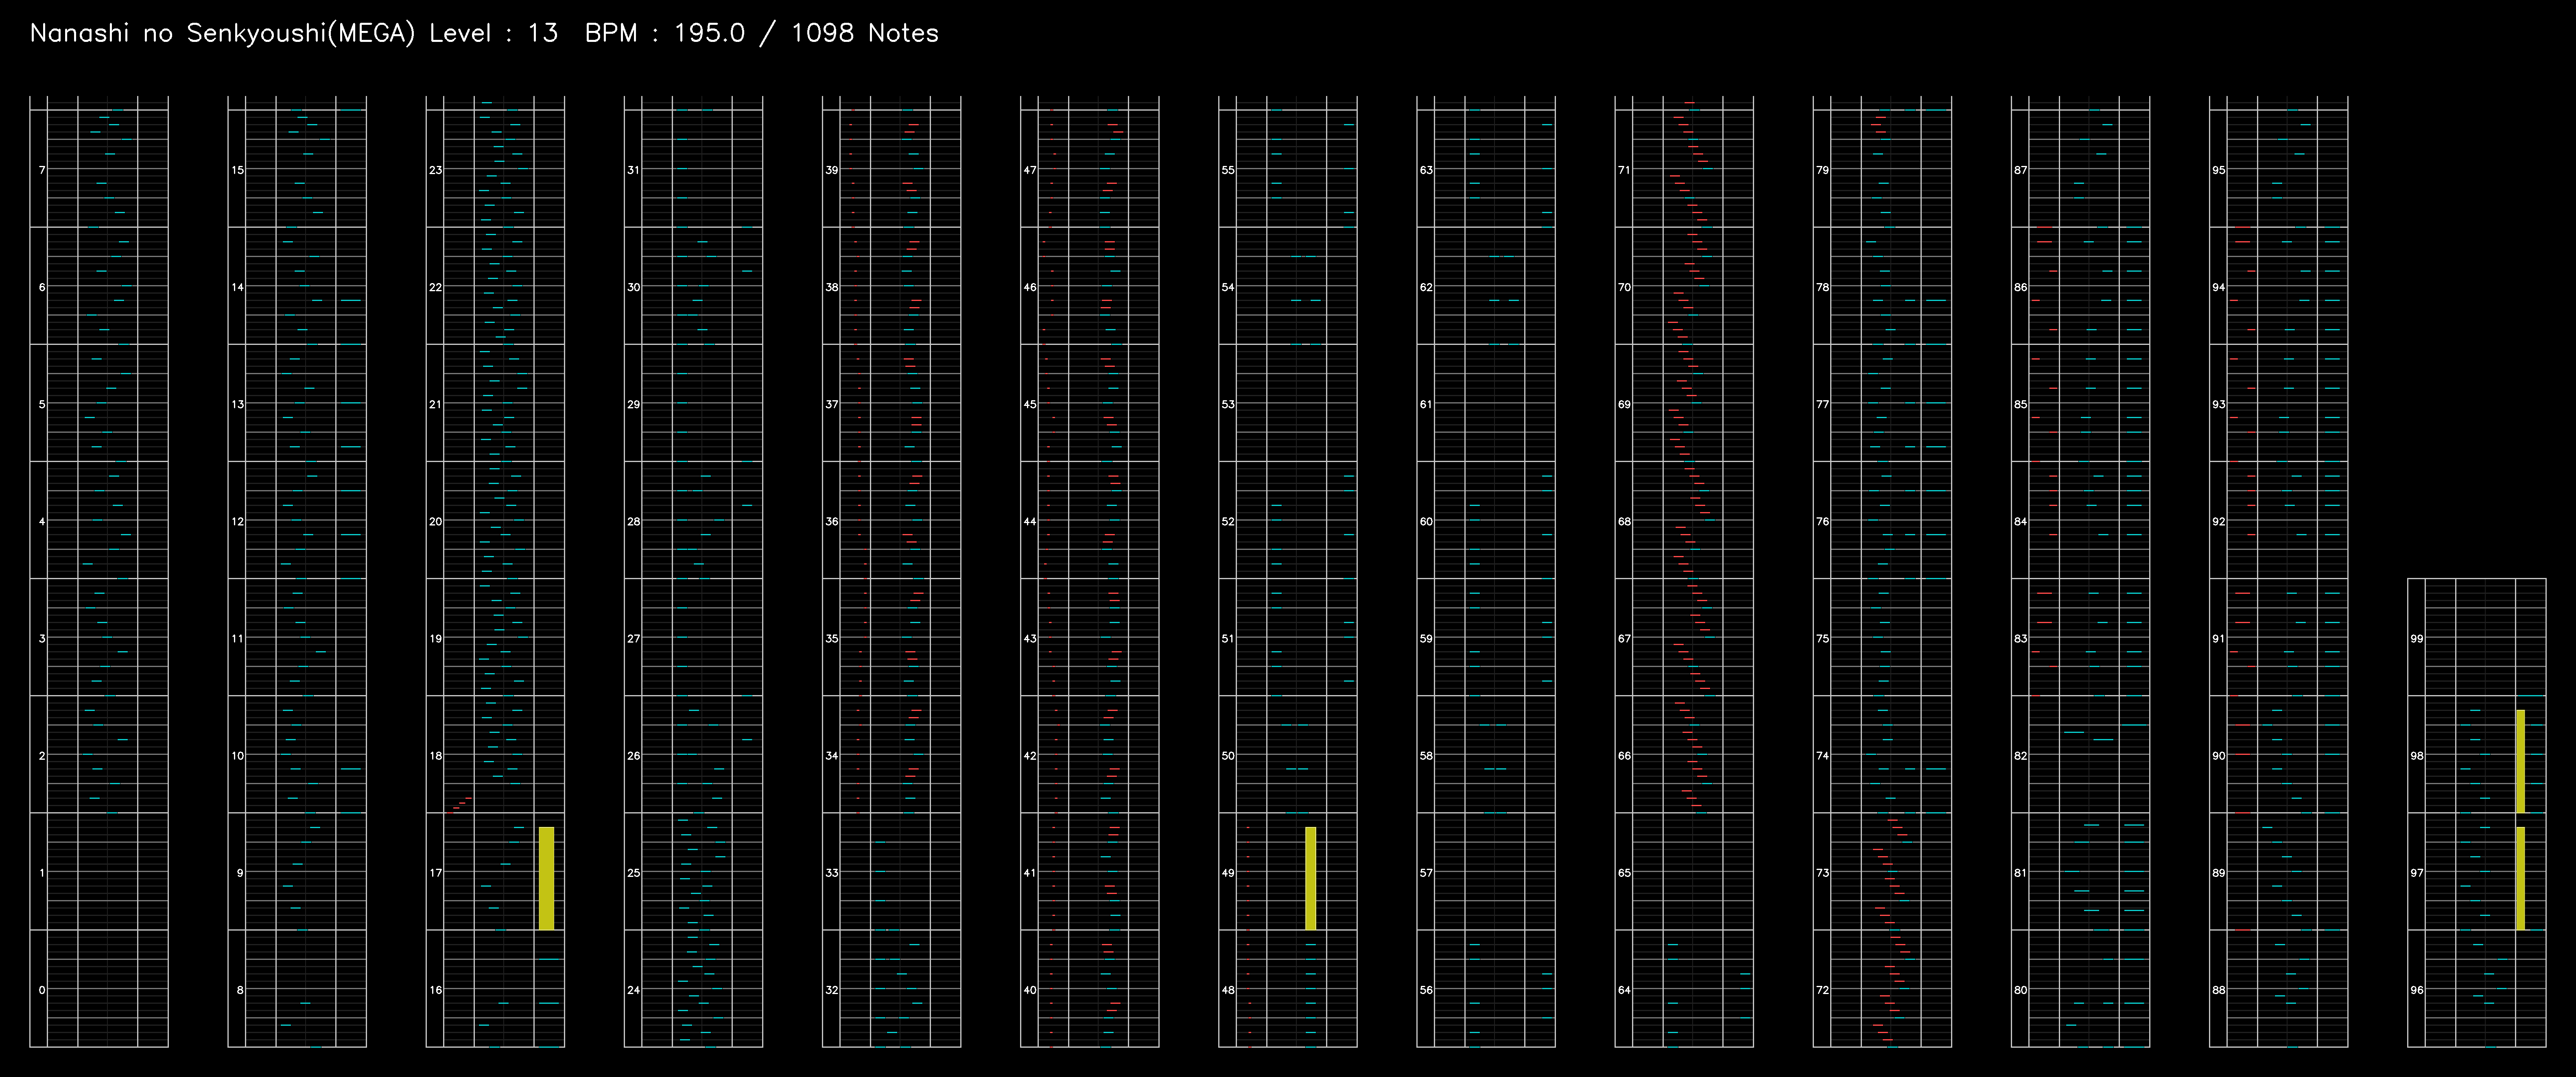Click measure number label 47
The image size is (2576, 1077).
click(1030, 170)
